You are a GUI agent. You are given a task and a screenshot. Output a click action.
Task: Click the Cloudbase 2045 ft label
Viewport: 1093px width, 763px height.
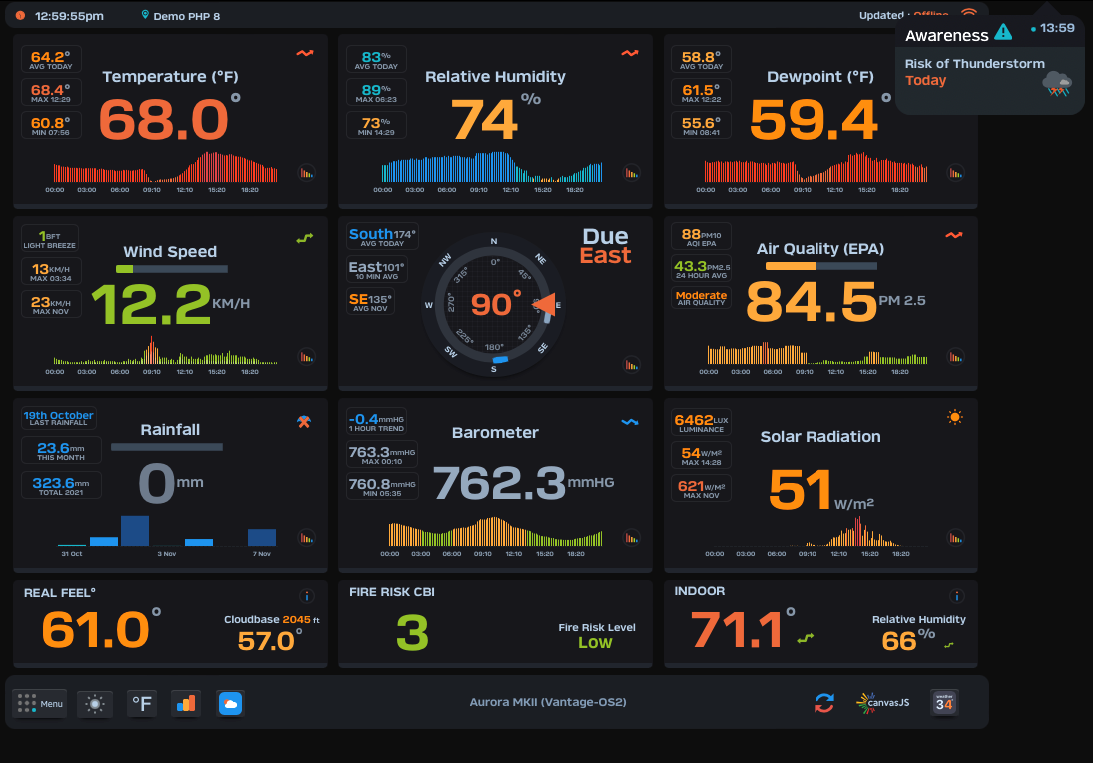[x=272, y=619]
